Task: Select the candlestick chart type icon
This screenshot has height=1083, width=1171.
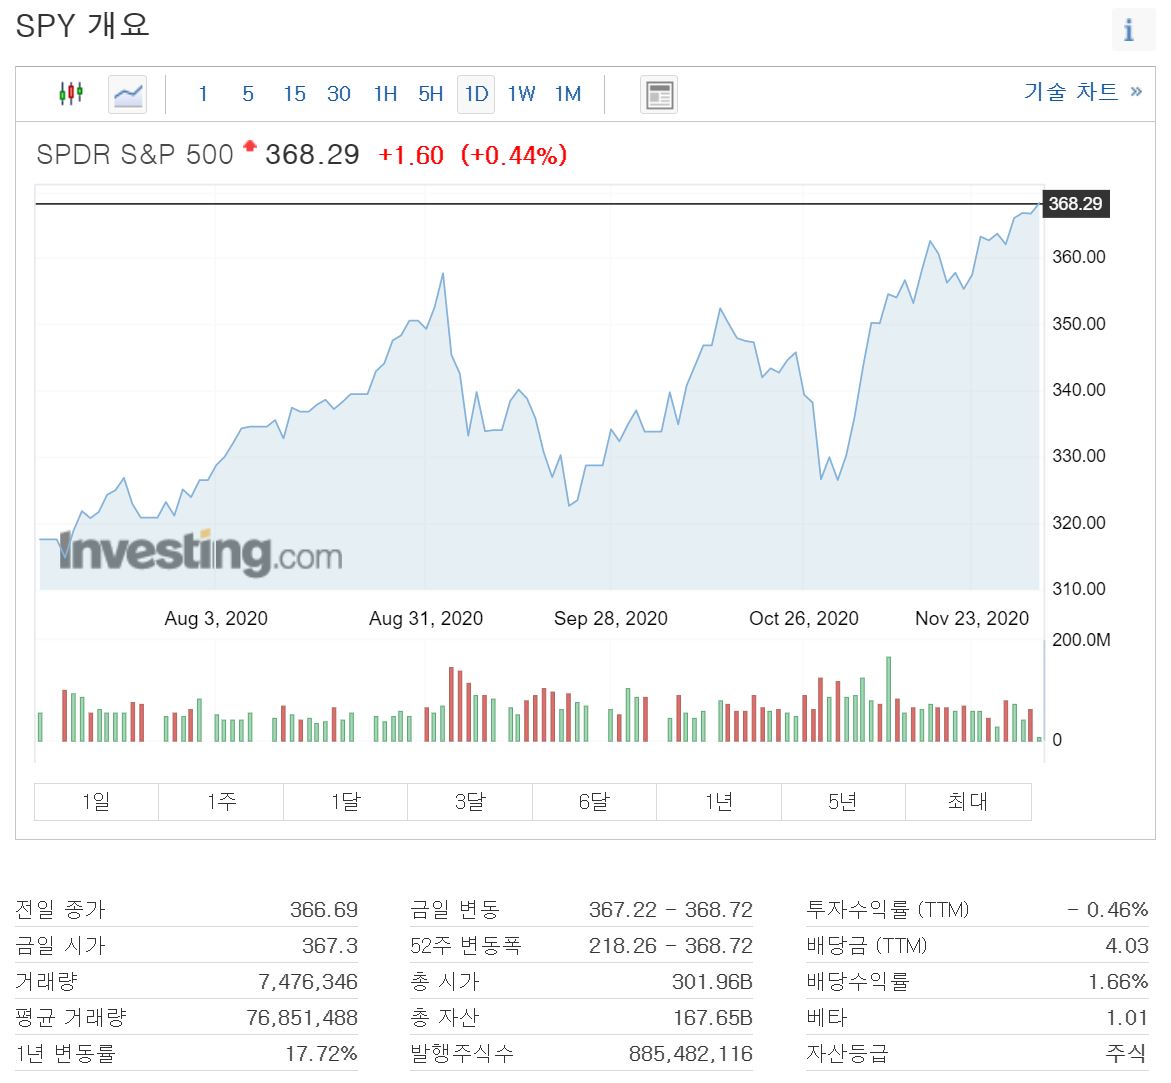Action: point(70,93)
